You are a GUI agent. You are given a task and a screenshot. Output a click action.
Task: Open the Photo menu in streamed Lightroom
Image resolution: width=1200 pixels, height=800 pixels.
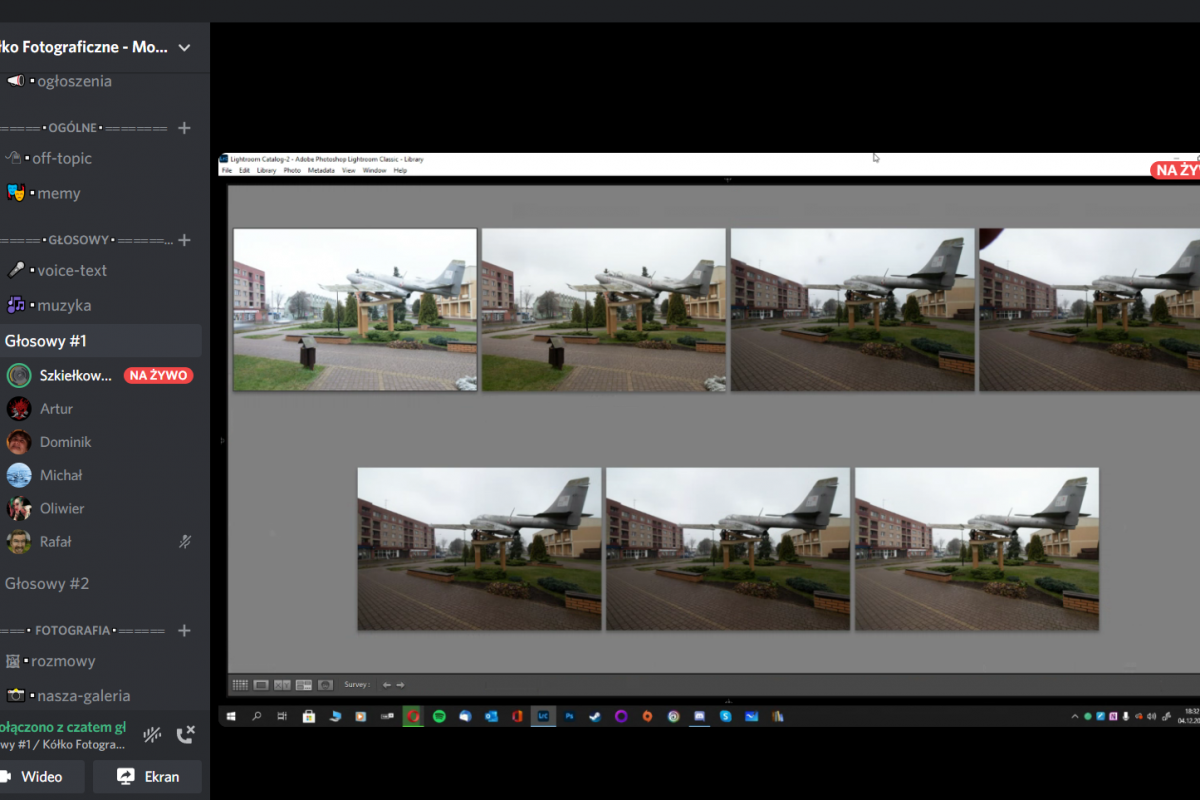[x=292, y=171]
